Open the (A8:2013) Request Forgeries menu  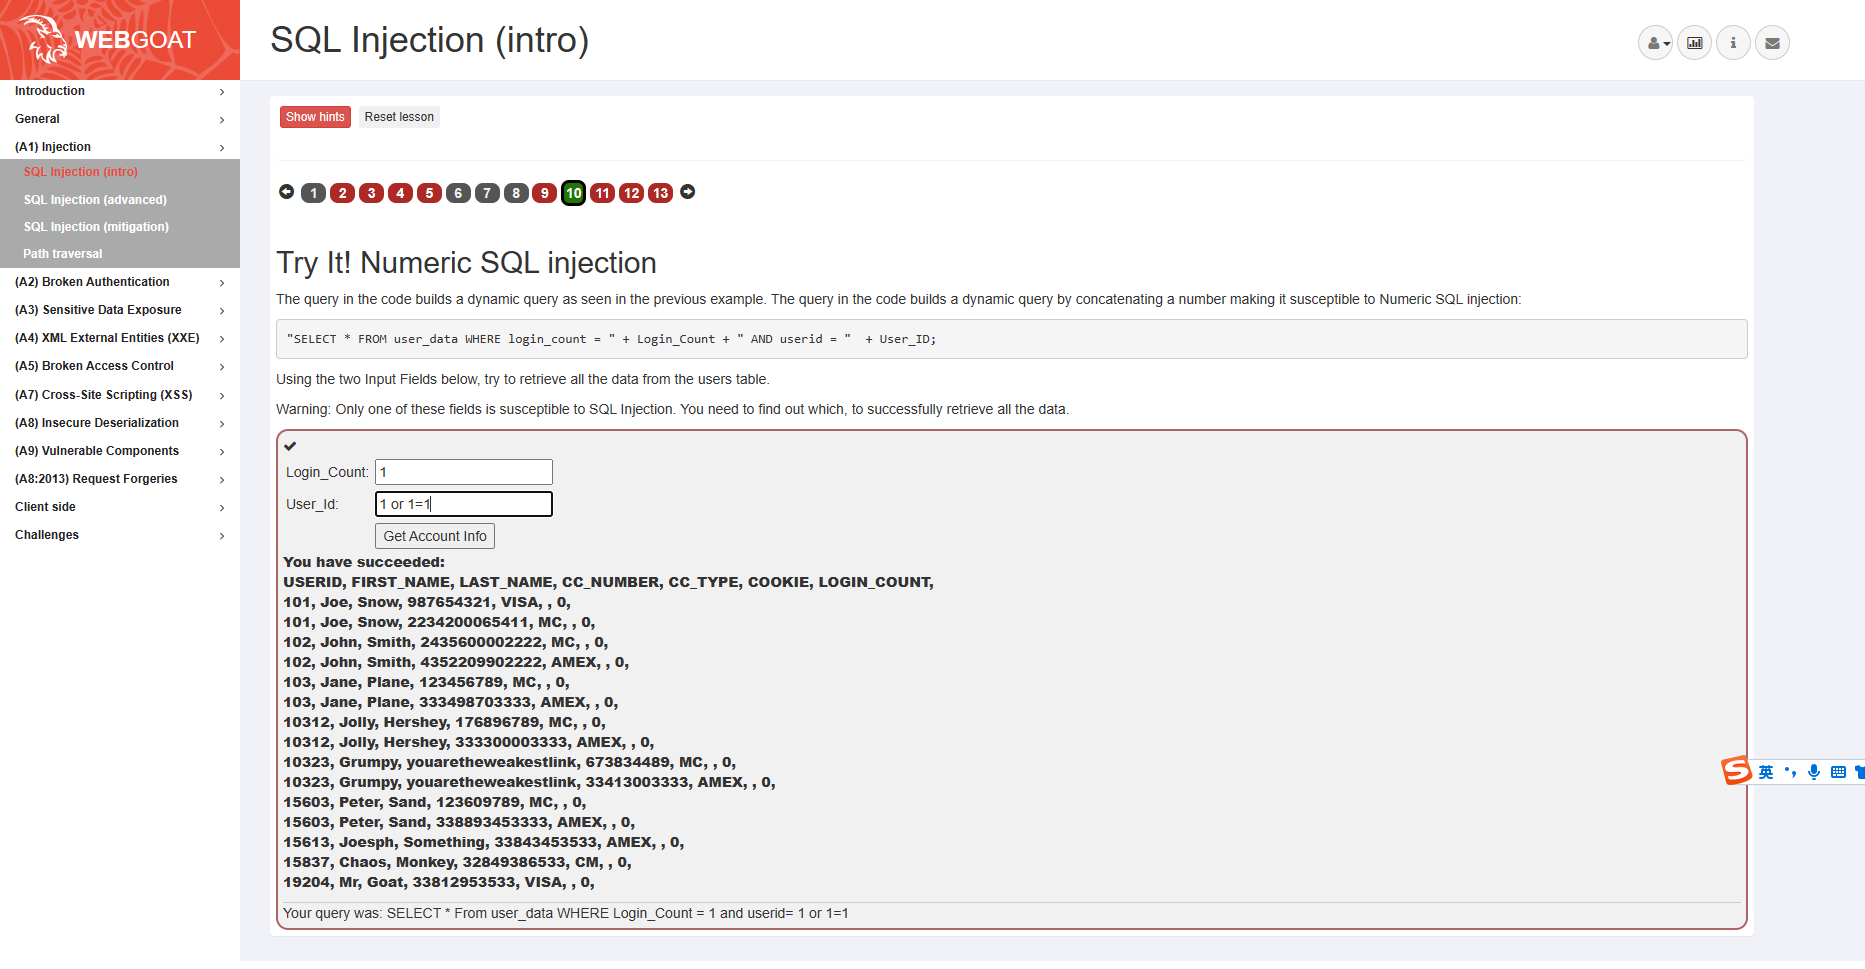pyautogui.click(x=120, y=479)
